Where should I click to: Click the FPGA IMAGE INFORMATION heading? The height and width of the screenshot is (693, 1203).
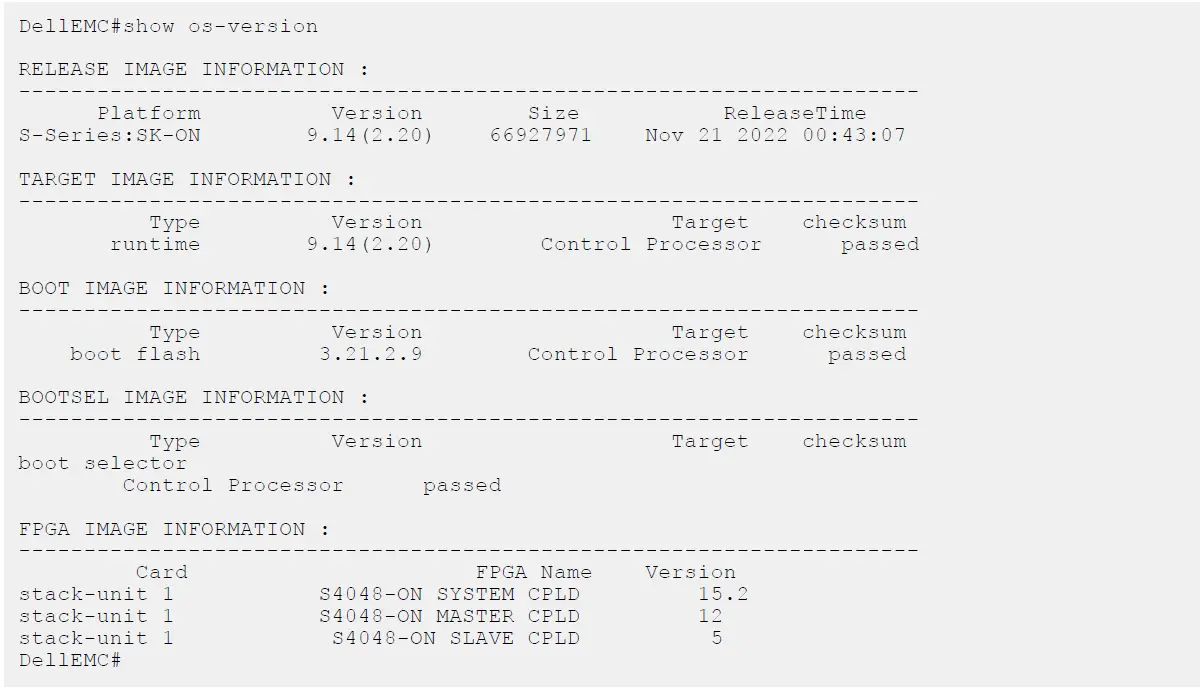[174, 530]
